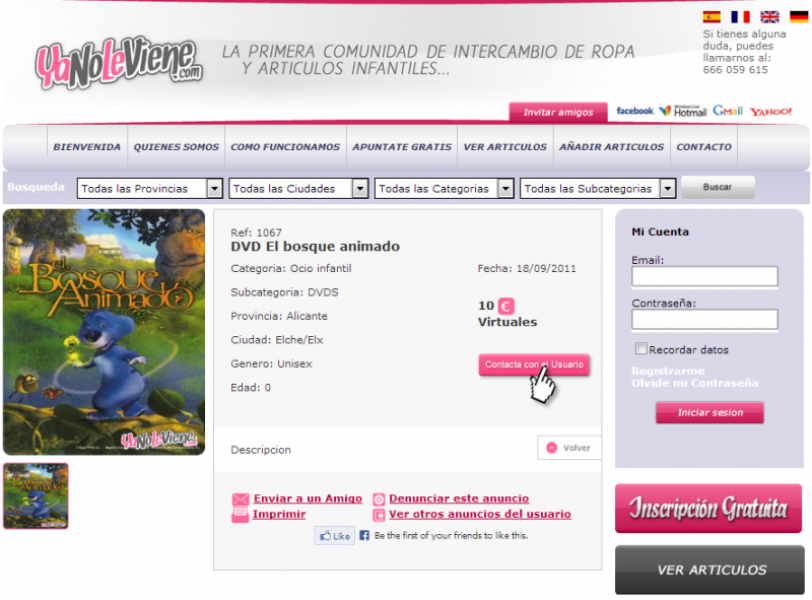812x600 pixels.
Task: Invite friends via Windows Live Hotmail
Action: 683,111
